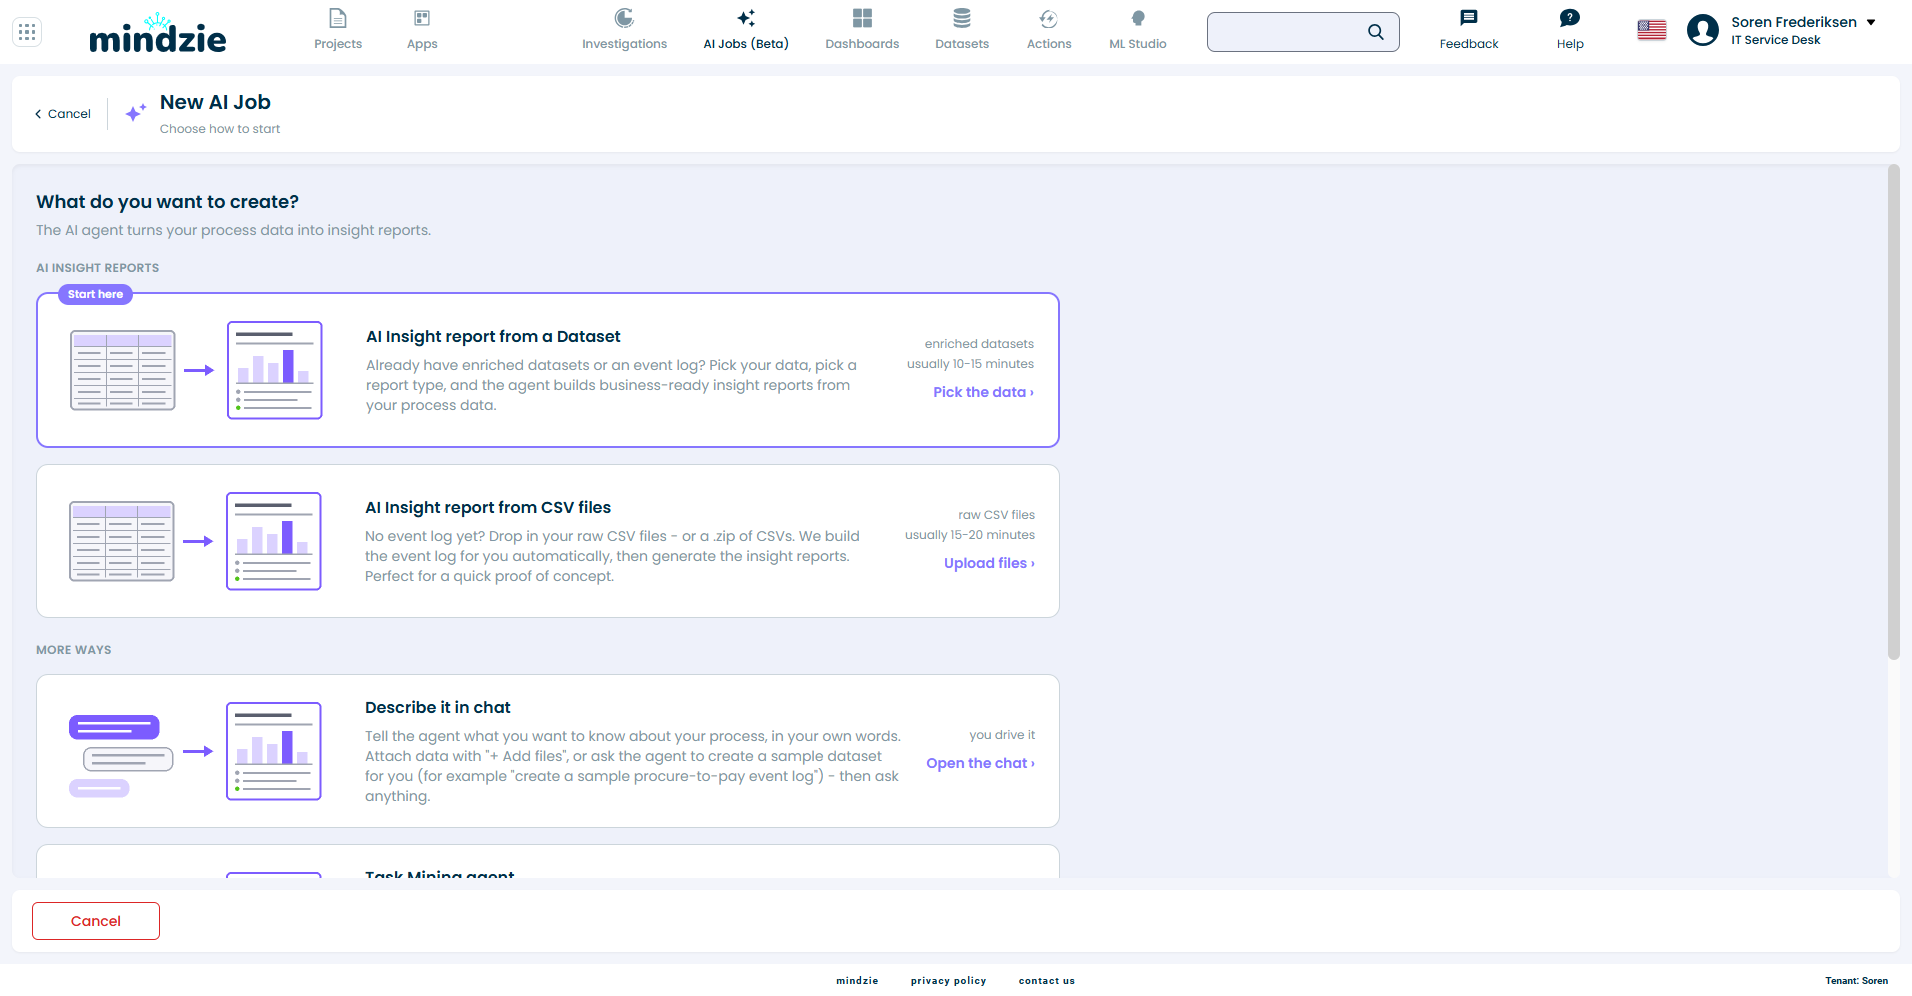
Task: Open Apps from the top navigation
Action: tap(422, 44)
